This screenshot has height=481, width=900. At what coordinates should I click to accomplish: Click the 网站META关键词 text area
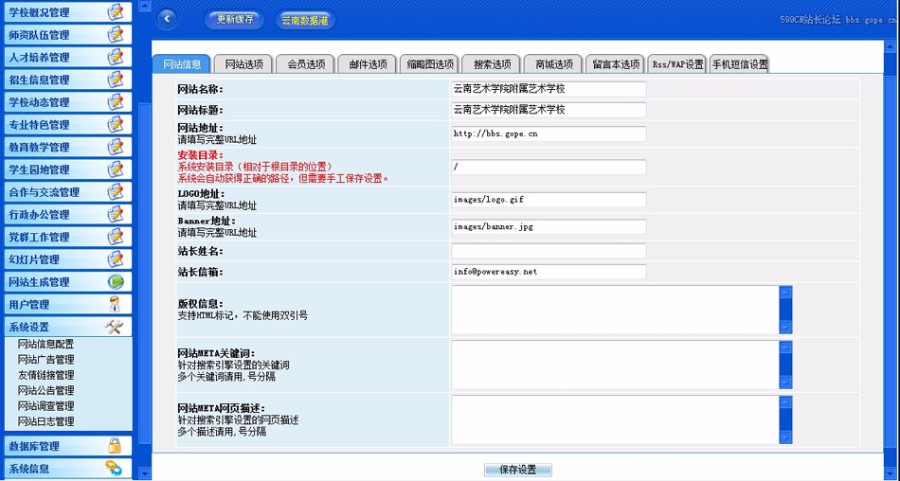click(x=622, y=365)
